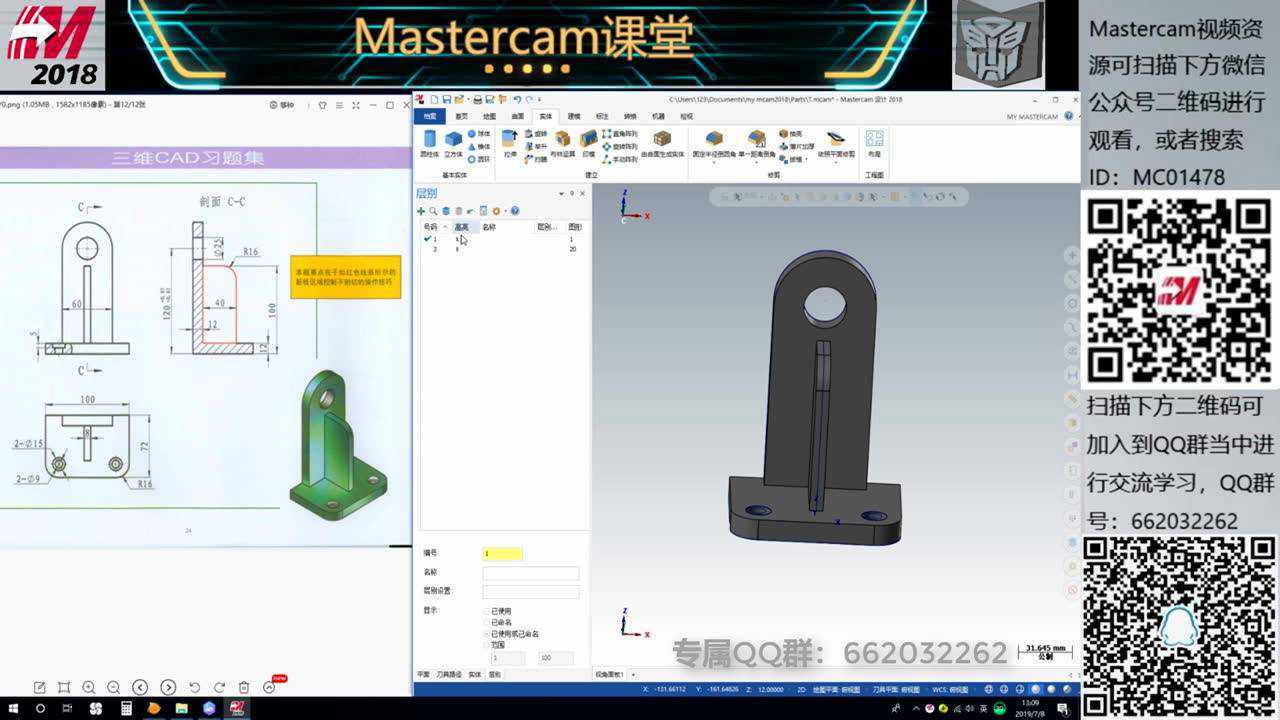Toggle display of level 2 in层别 list
This screenshot has width=1280, height=720.
(x=427, y=249)
